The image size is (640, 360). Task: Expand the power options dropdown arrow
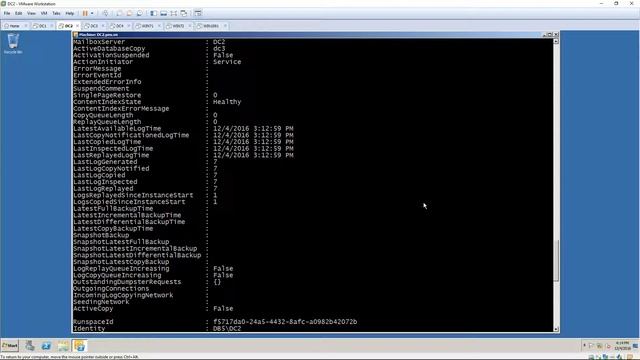tap(92, 13)
